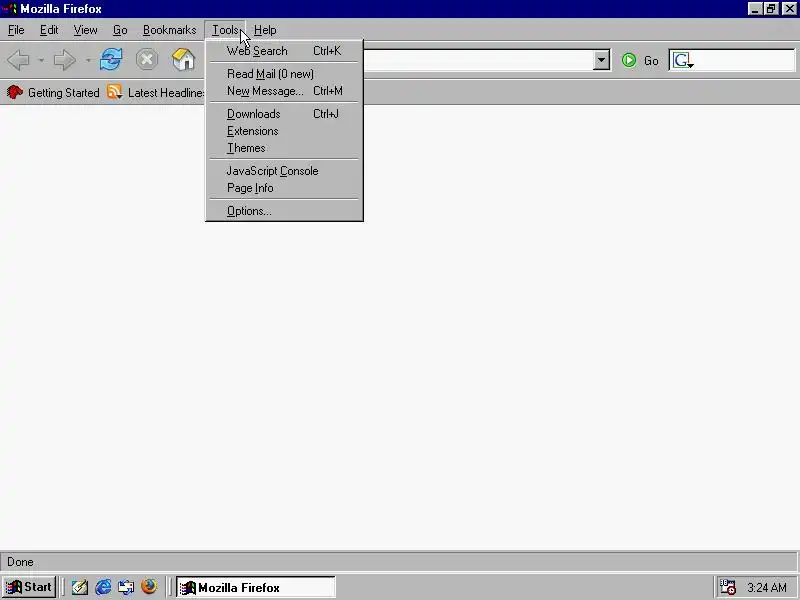Image resolution: width=800 pixels, height=600 pixels.
Task: Choose Web Search from Tools menu
Action: (284, 51)
